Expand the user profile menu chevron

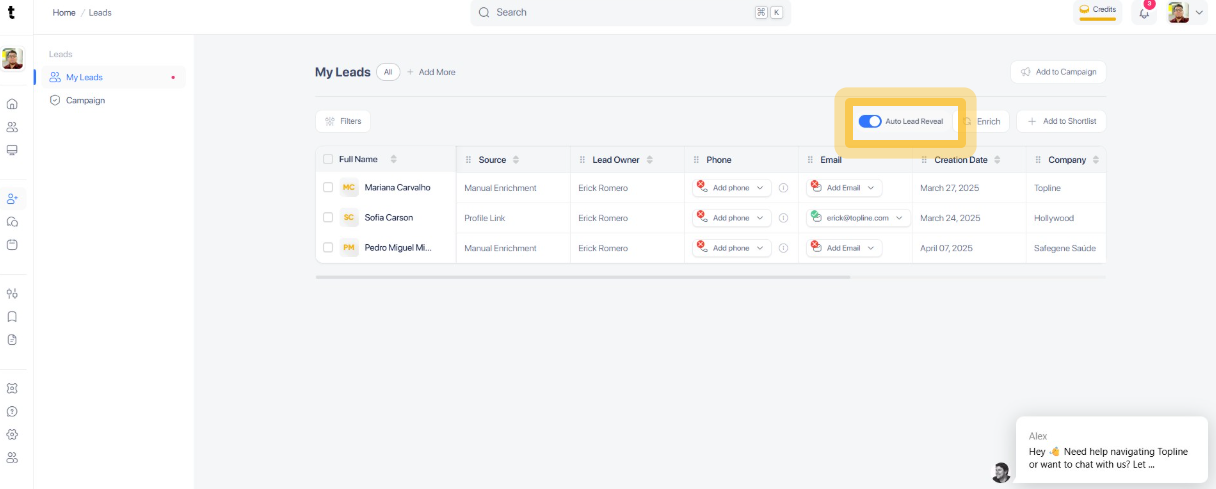point(1199,13)
